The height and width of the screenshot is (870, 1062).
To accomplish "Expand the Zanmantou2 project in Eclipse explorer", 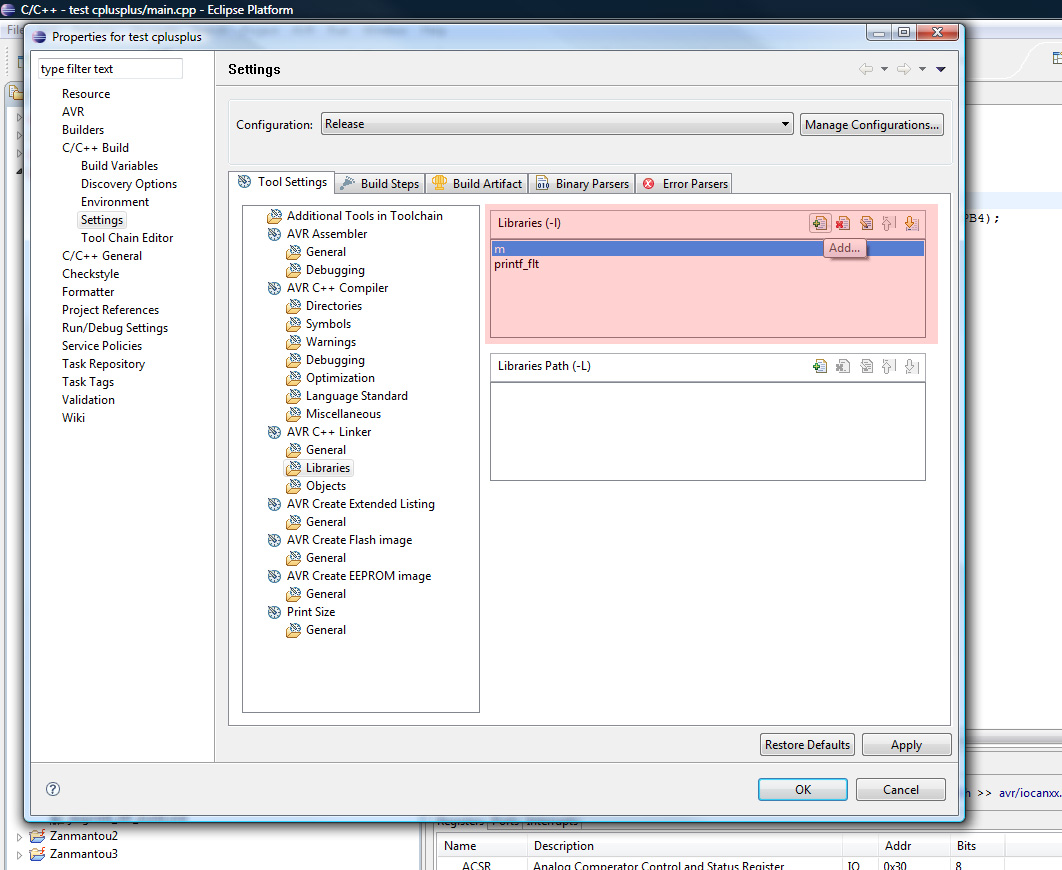I will [19, 837].
